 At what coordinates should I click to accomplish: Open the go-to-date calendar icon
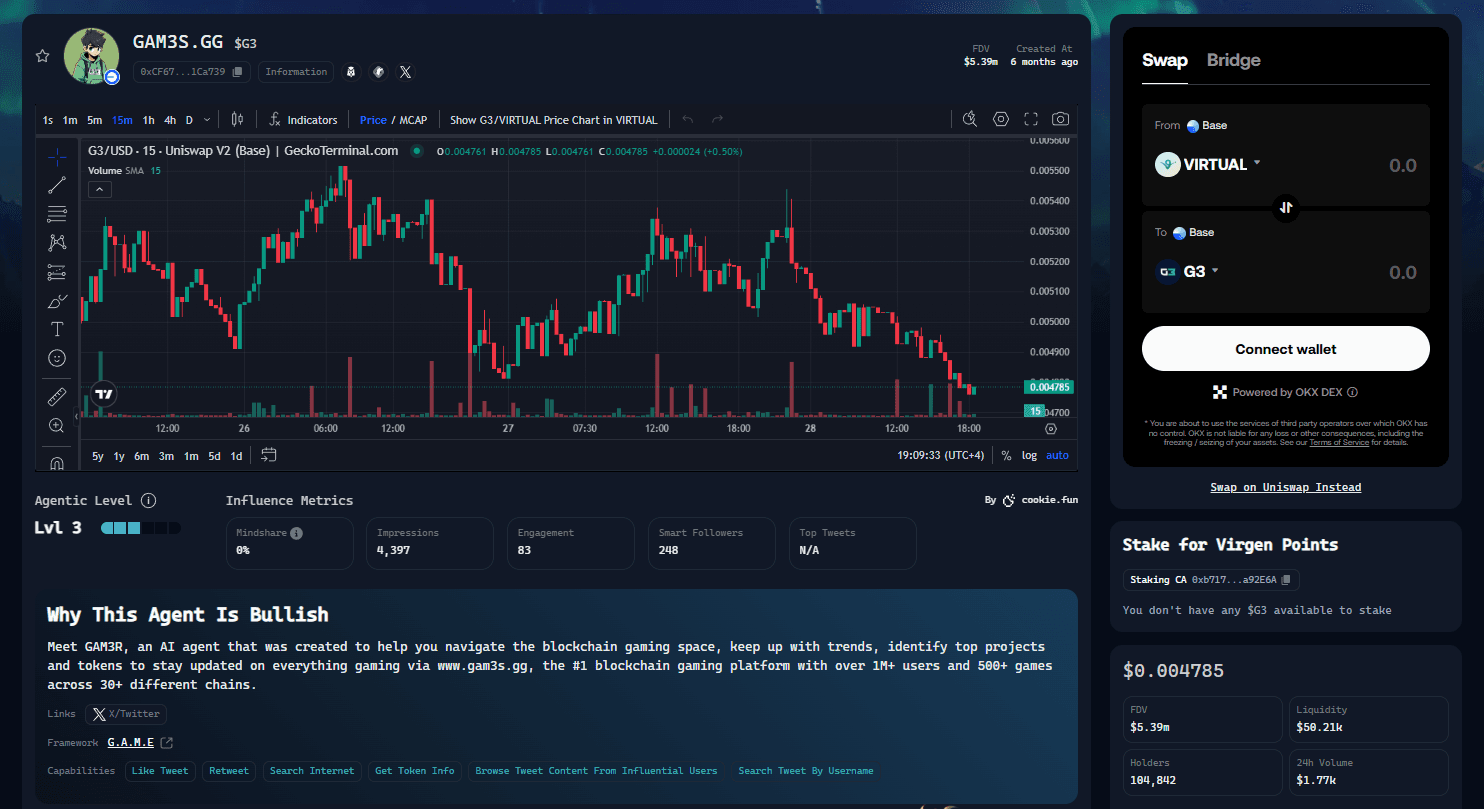pos(268,455)
